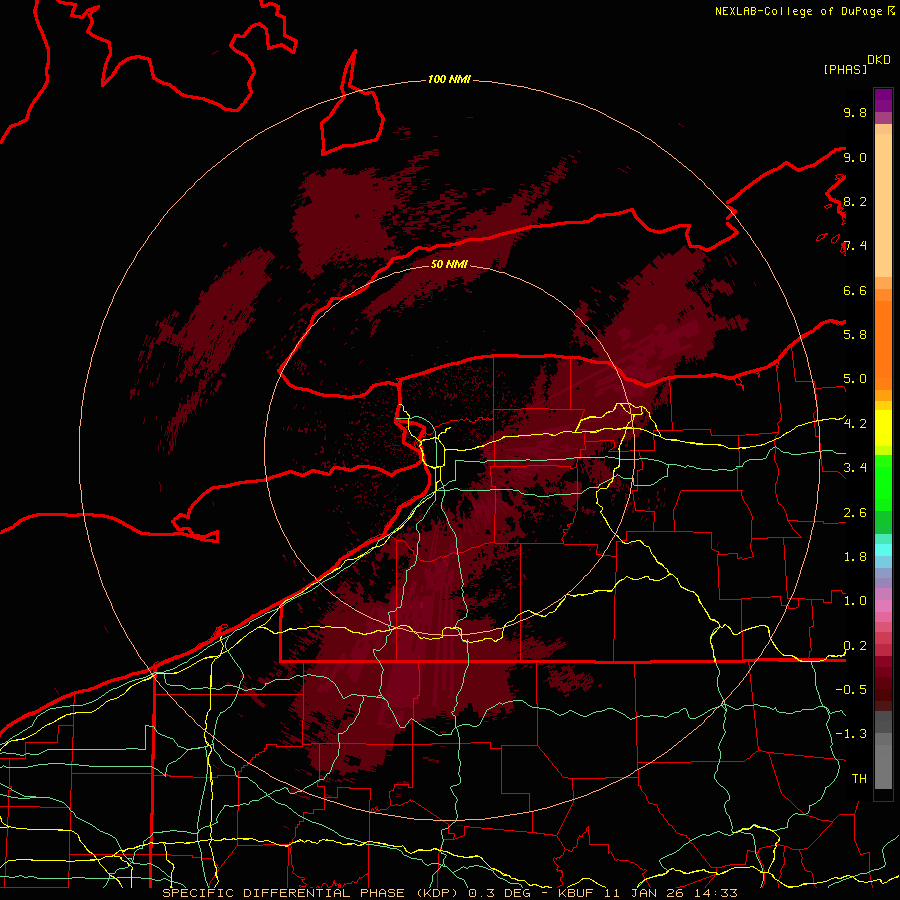
Task: Select the 1.8 legend value
Action: click(855, 557)
